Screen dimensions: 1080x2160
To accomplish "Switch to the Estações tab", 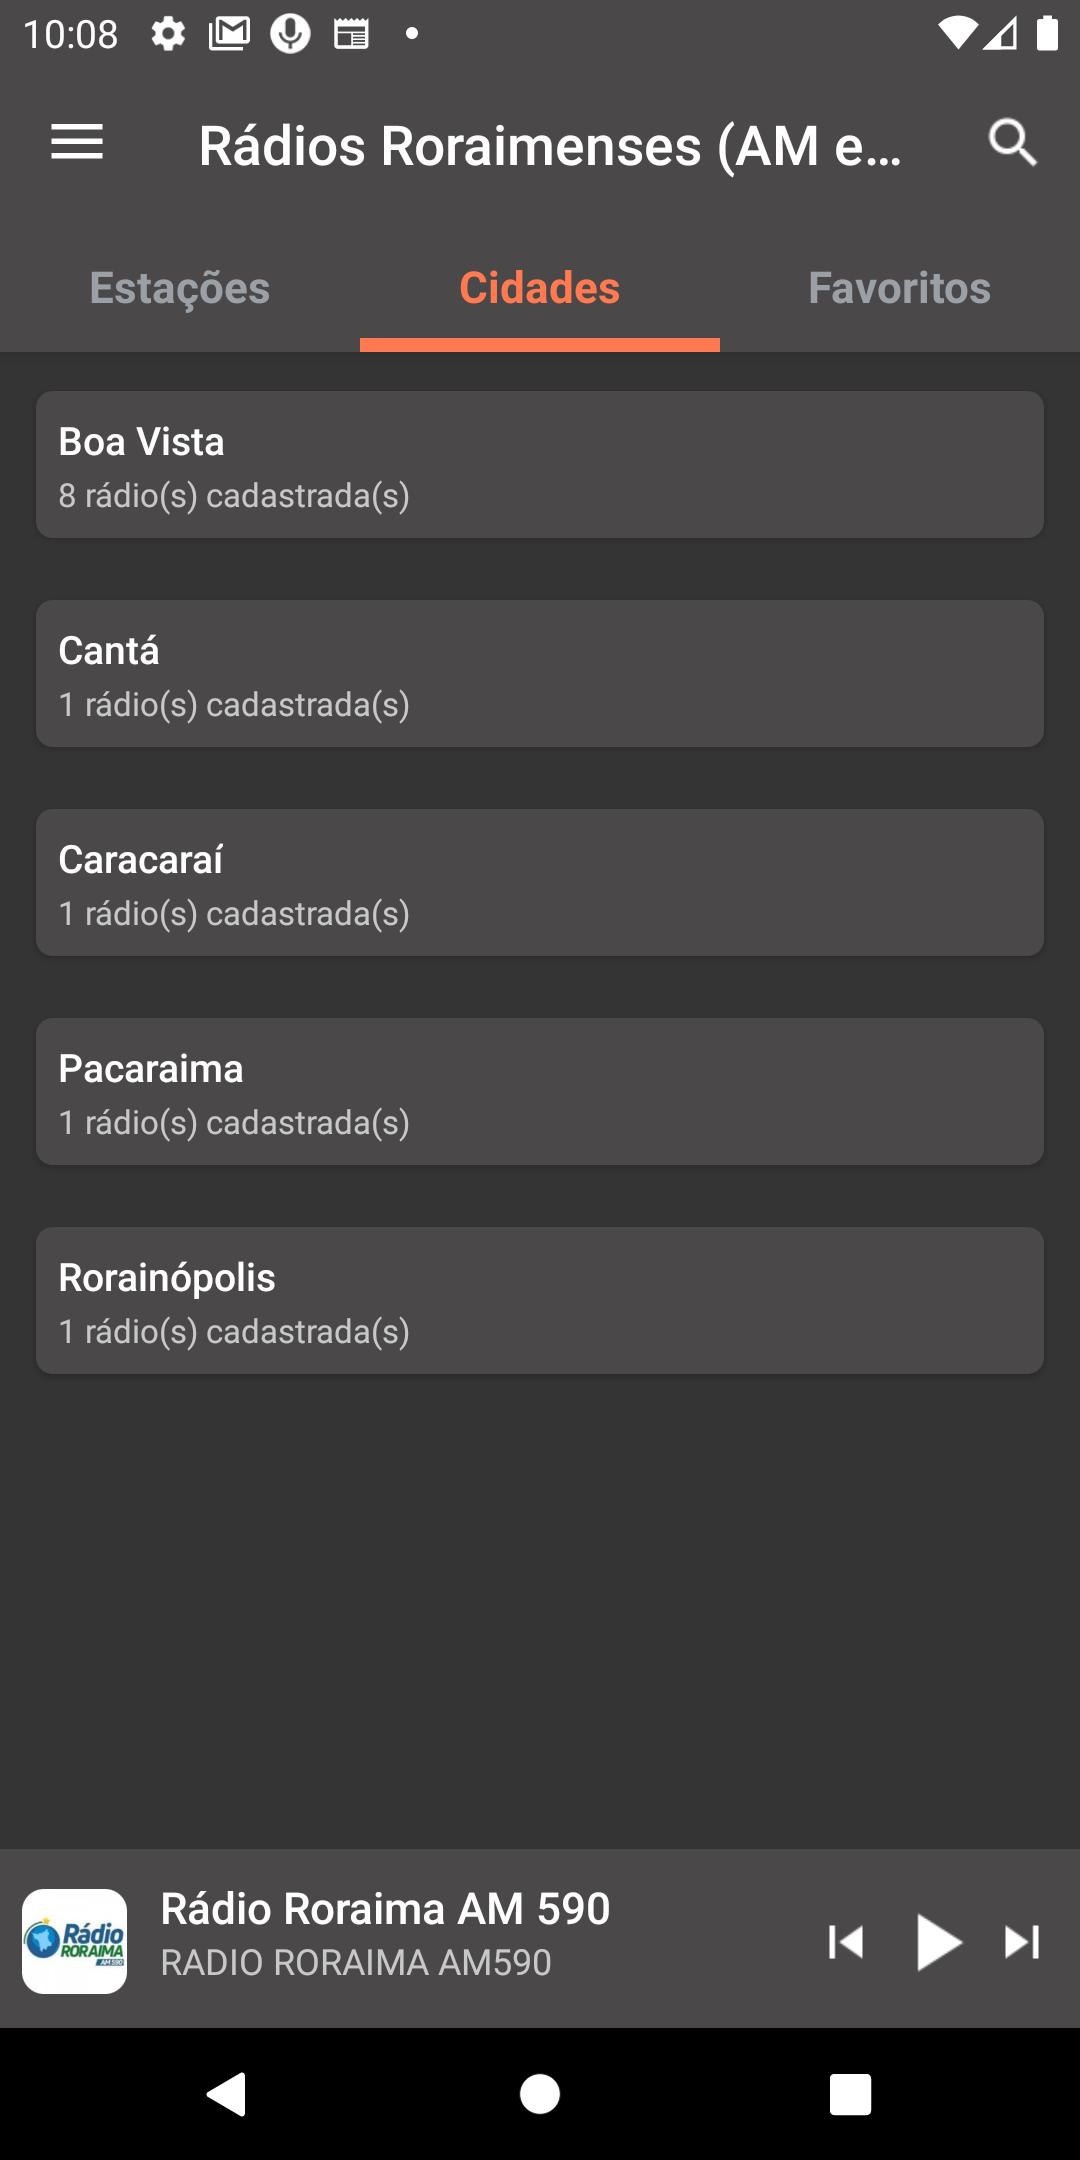I will (180, 288).
